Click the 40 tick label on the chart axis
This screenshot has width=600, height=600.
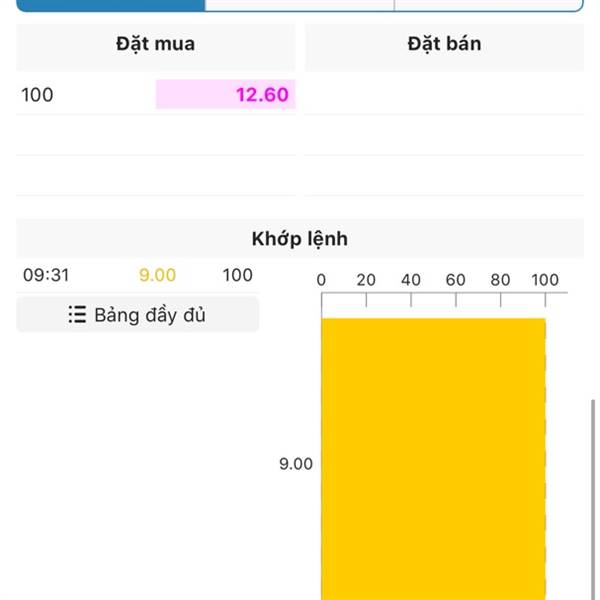pos(411,280)
